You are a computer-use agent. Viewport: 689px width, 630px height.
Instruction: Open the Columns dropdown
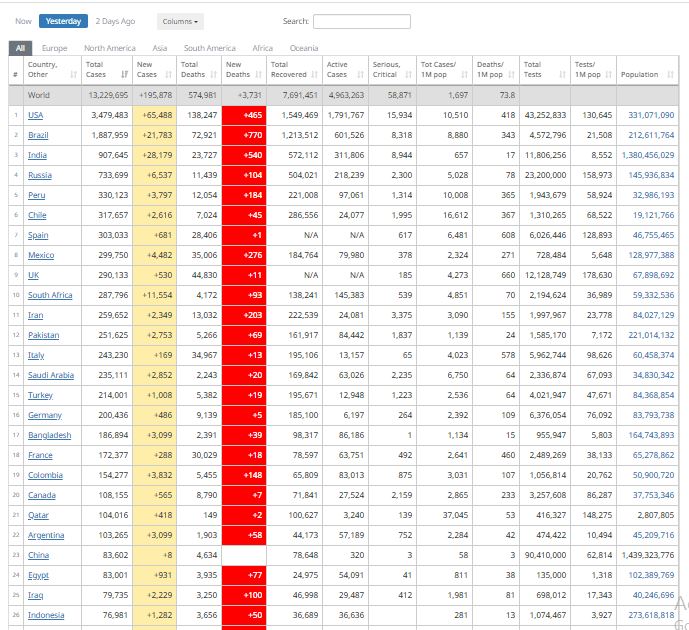[181, 21]
